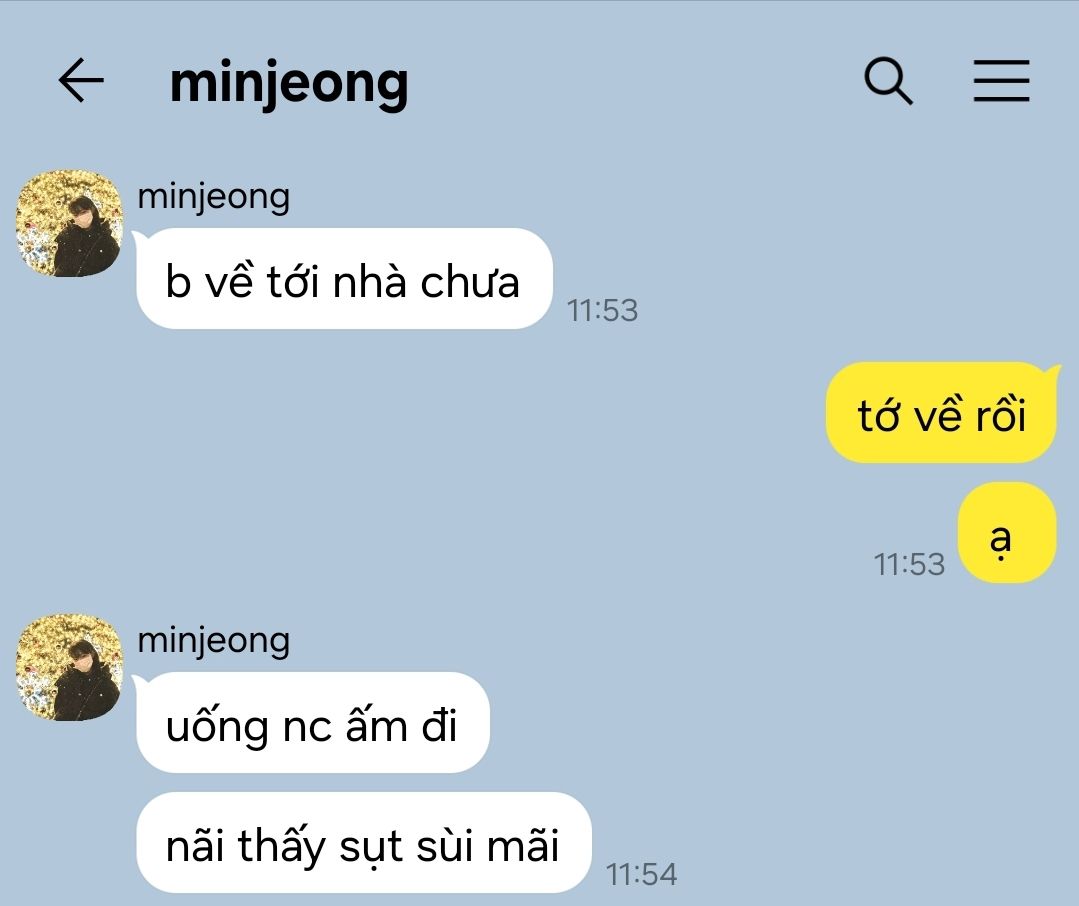Go back using the left arrow

tap(81, 80)
